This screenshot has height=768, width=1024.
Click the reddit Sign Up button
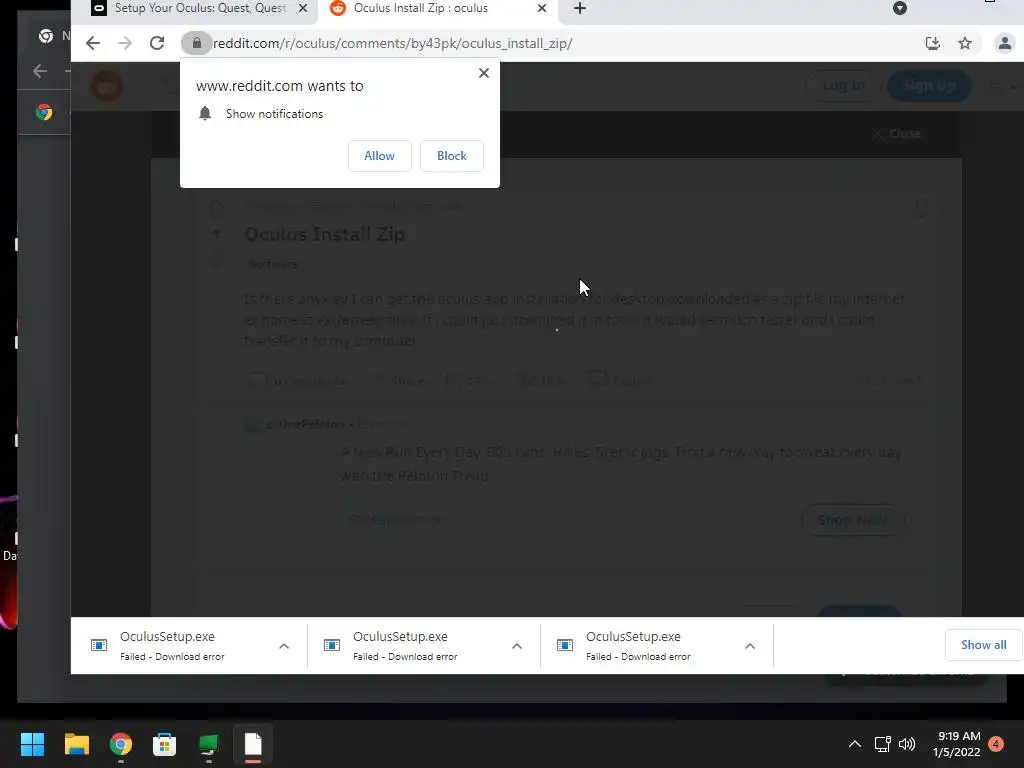(929, 86)
